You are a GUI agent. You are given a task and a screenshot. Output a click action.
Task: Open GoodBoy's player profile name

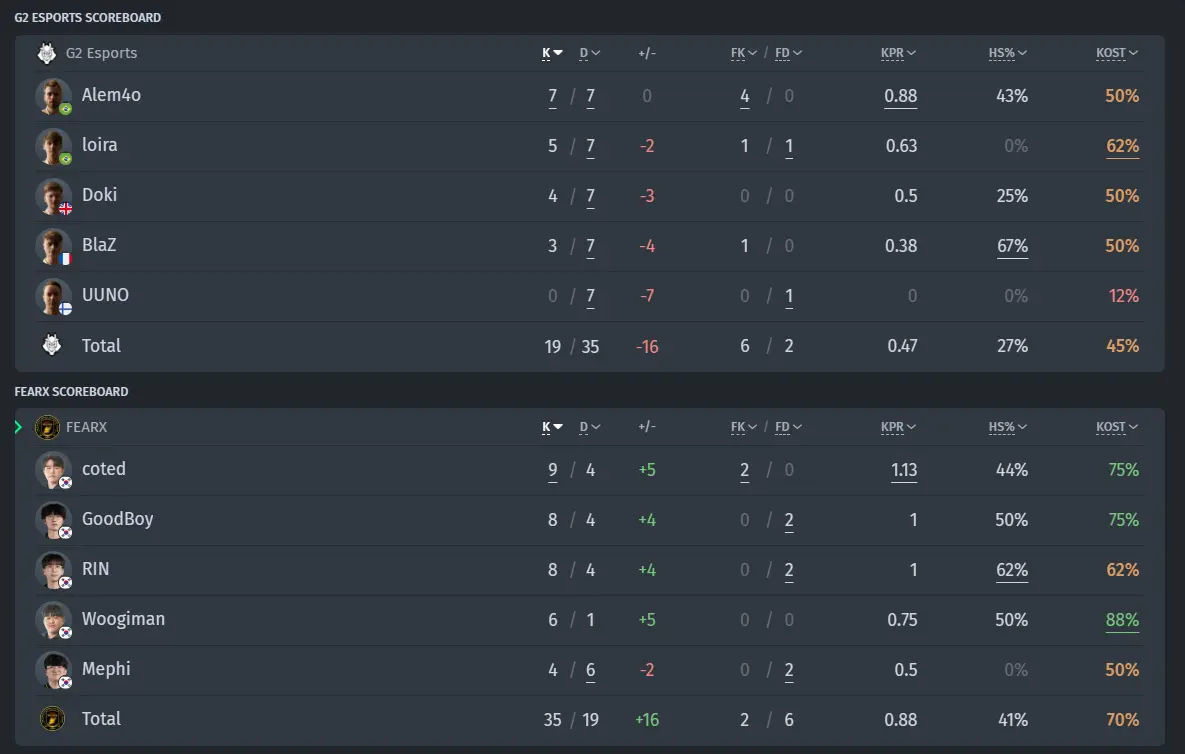117,519
